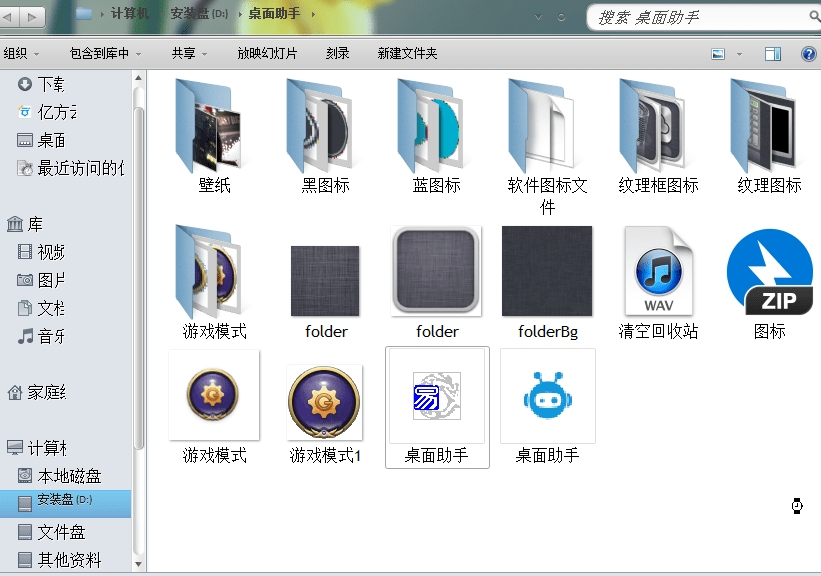
Task: Open the help button
Action: [x=809, y=53]
